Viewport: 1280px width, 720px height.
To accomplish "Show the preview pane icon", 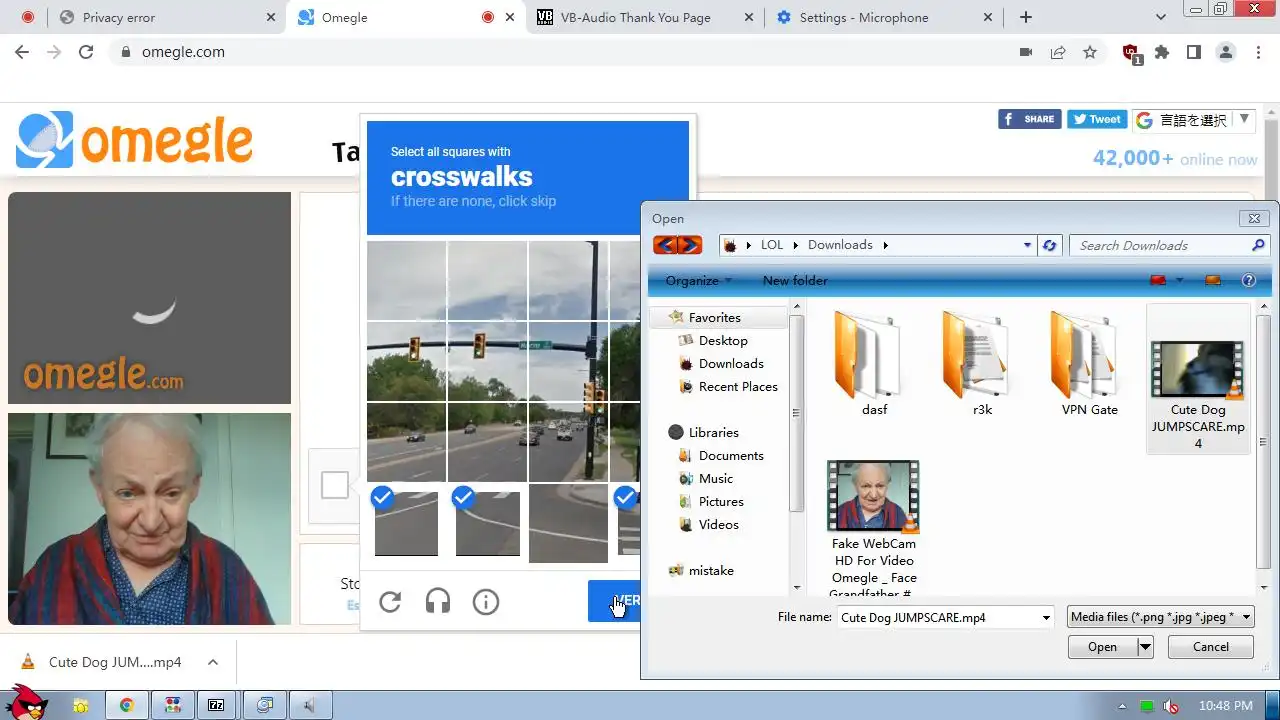I will [x=1213, y=281].
